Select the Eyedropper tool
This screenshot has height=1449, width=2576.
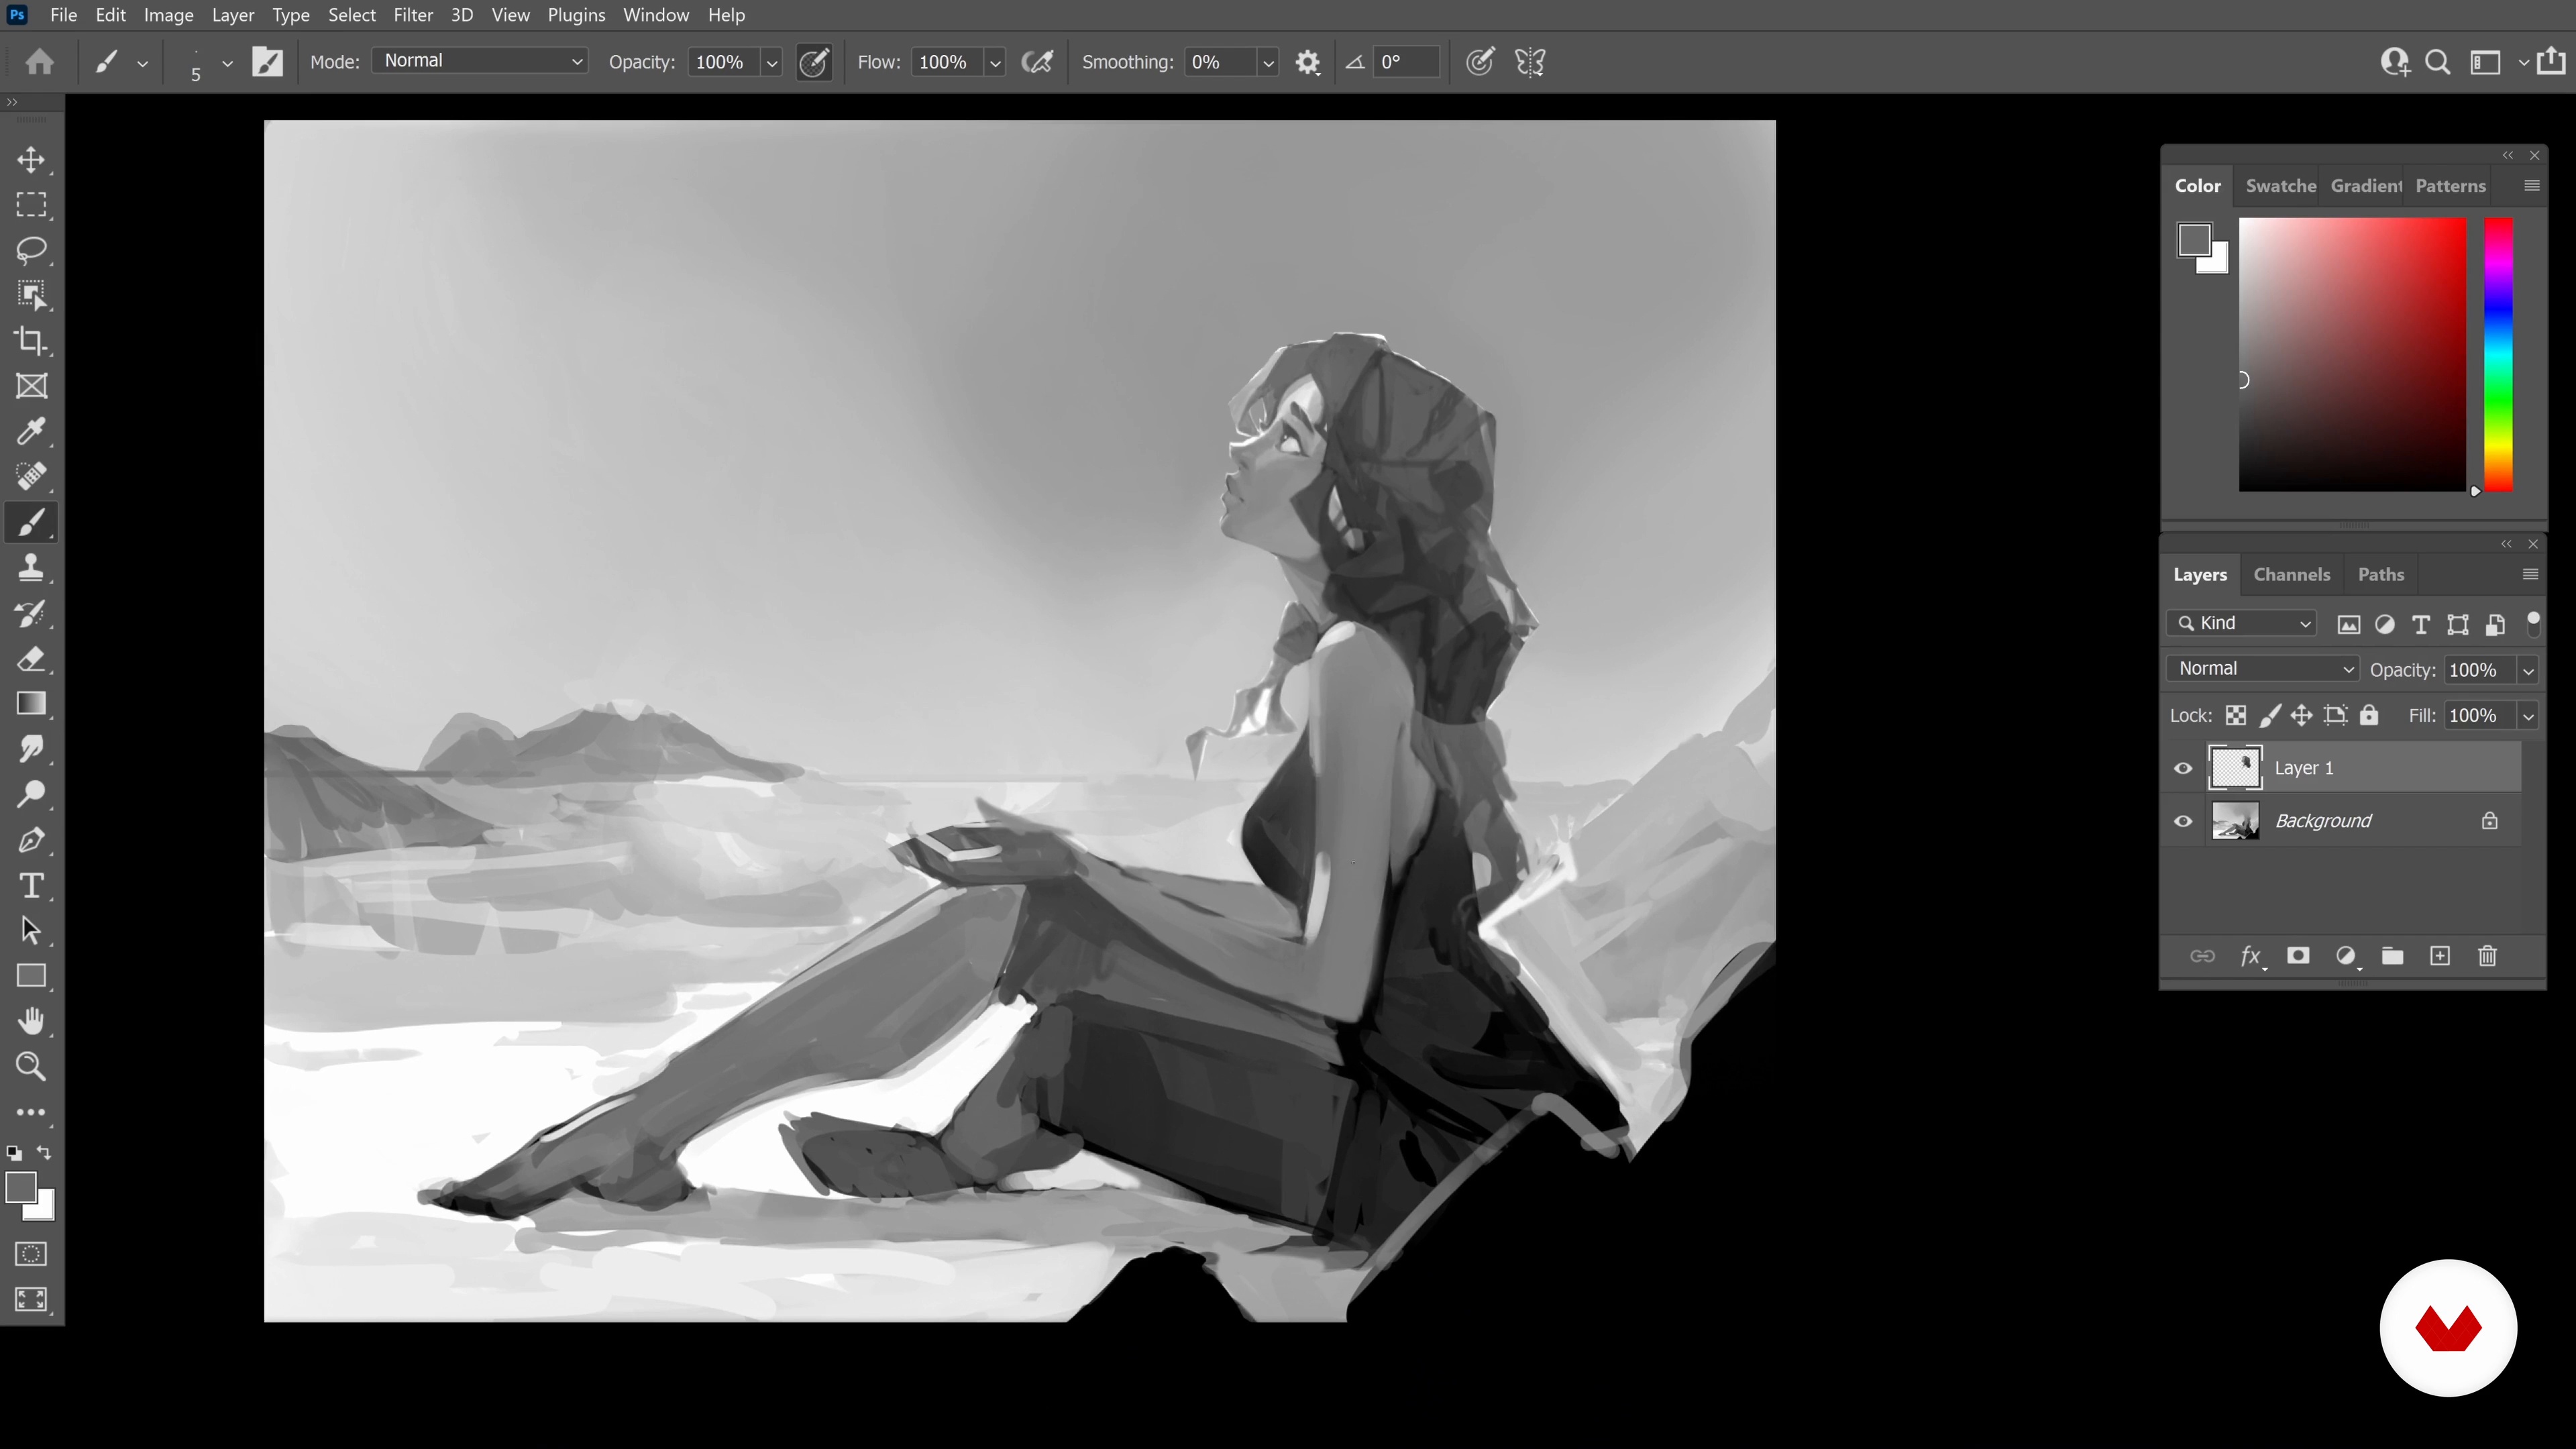pos(31,432)
